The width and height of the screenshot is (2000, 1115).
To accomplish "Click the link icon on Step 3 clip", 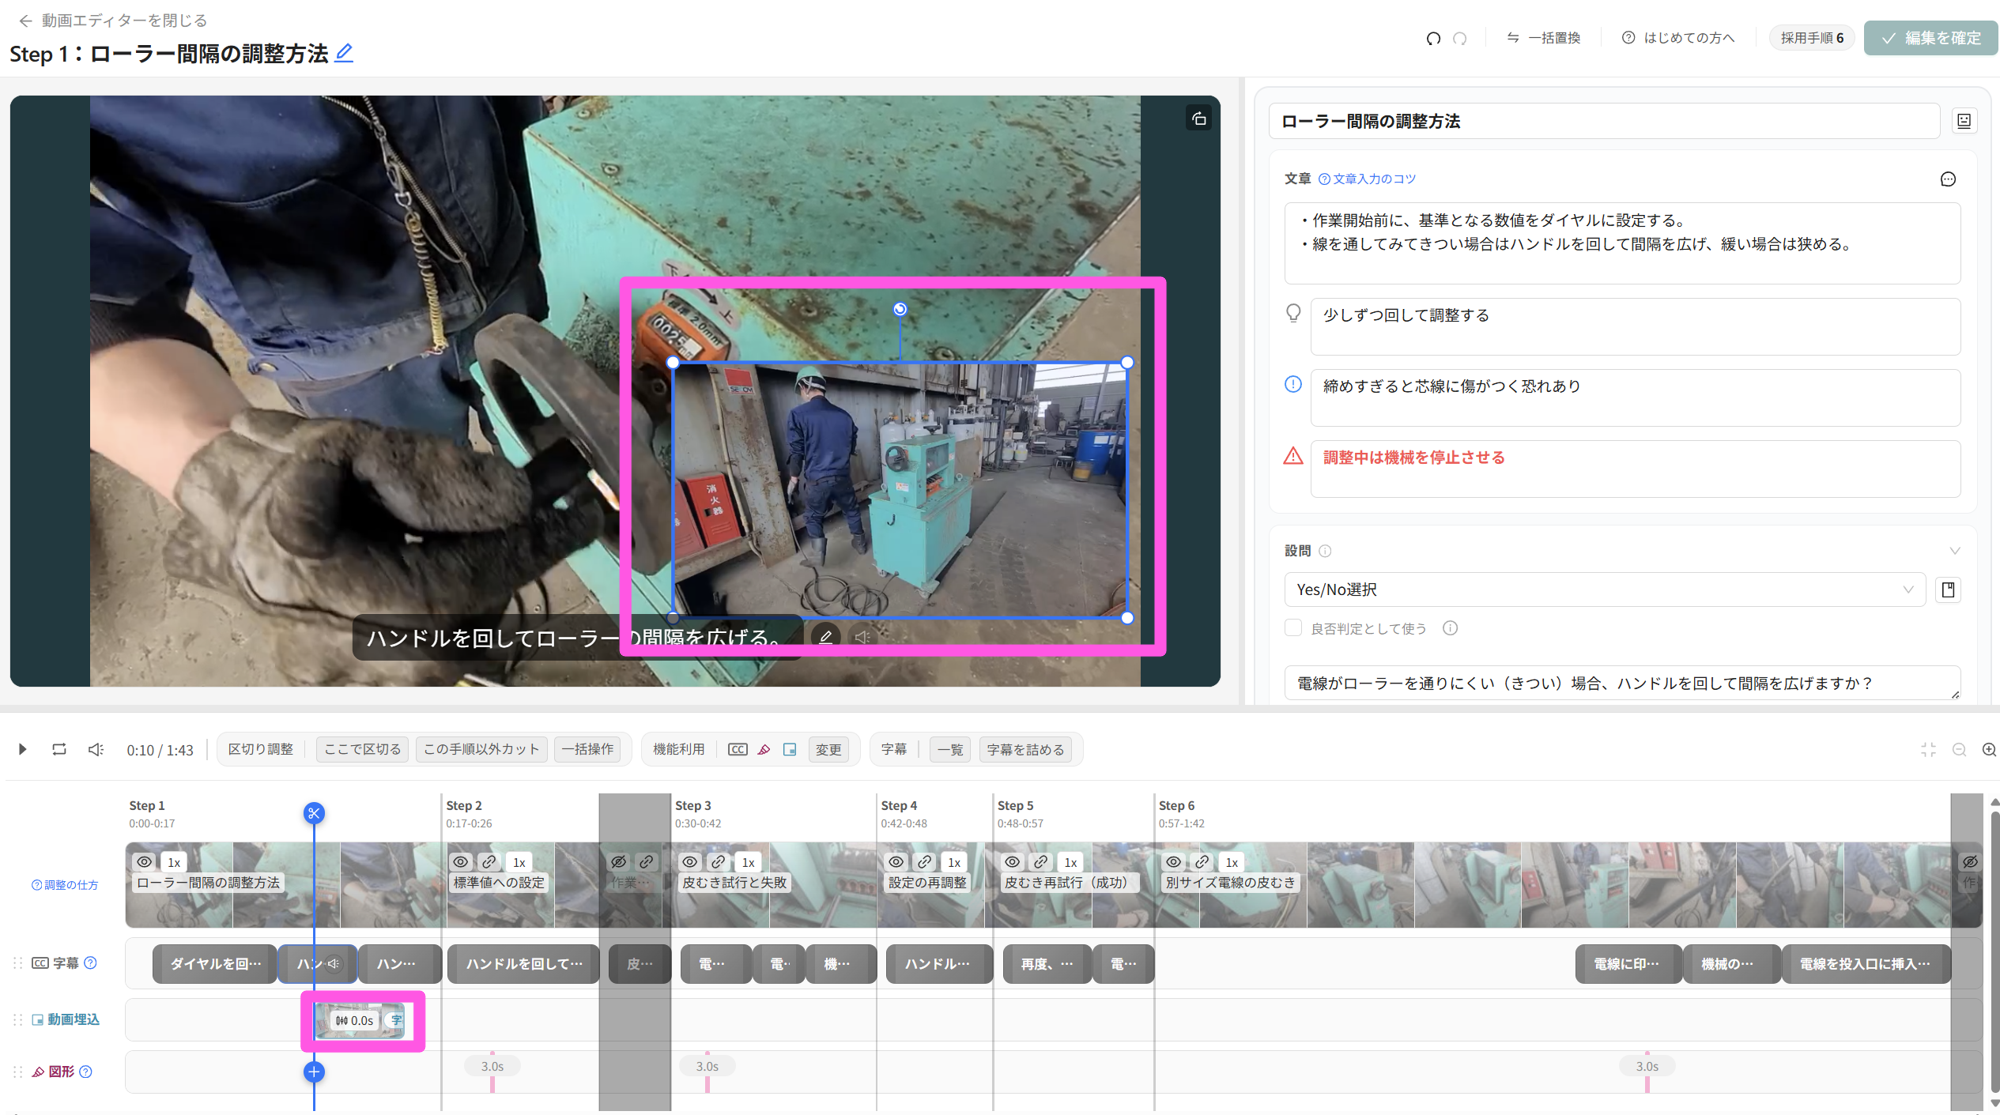I will 718,862.
